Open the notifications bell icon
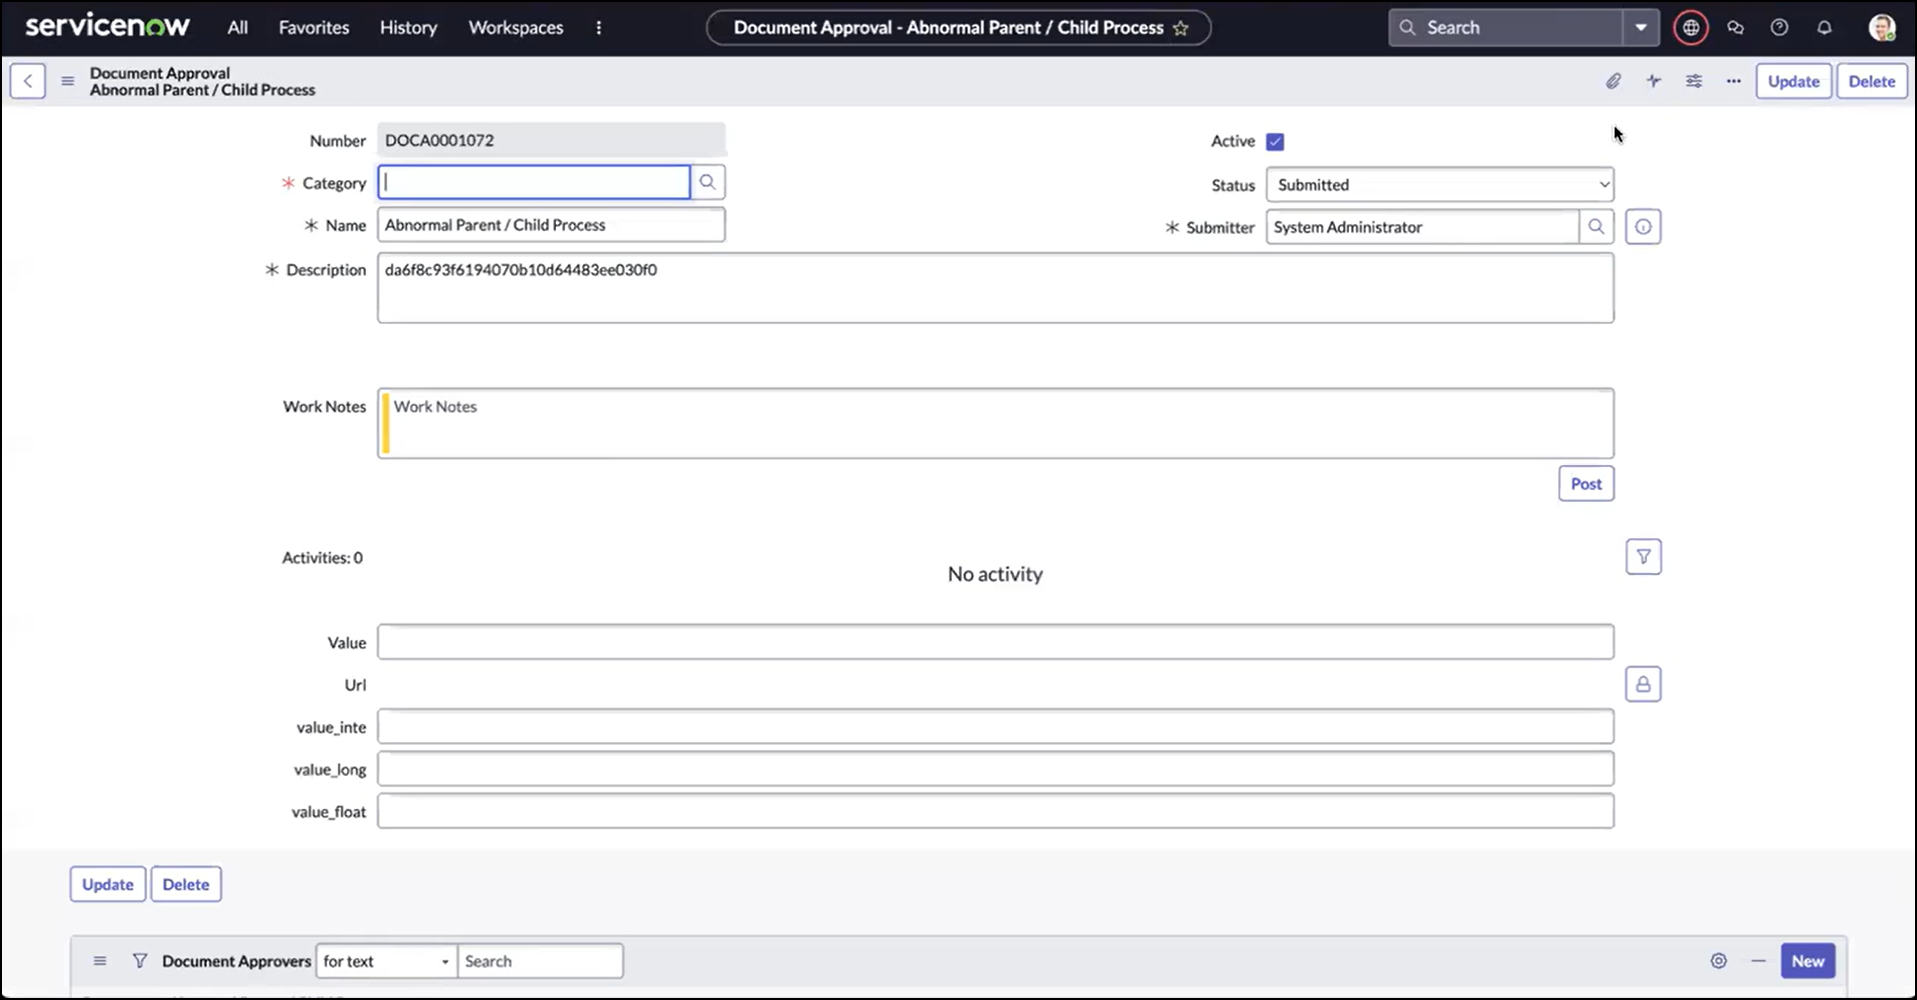1917x1000 pixels. pos(1824,28)
